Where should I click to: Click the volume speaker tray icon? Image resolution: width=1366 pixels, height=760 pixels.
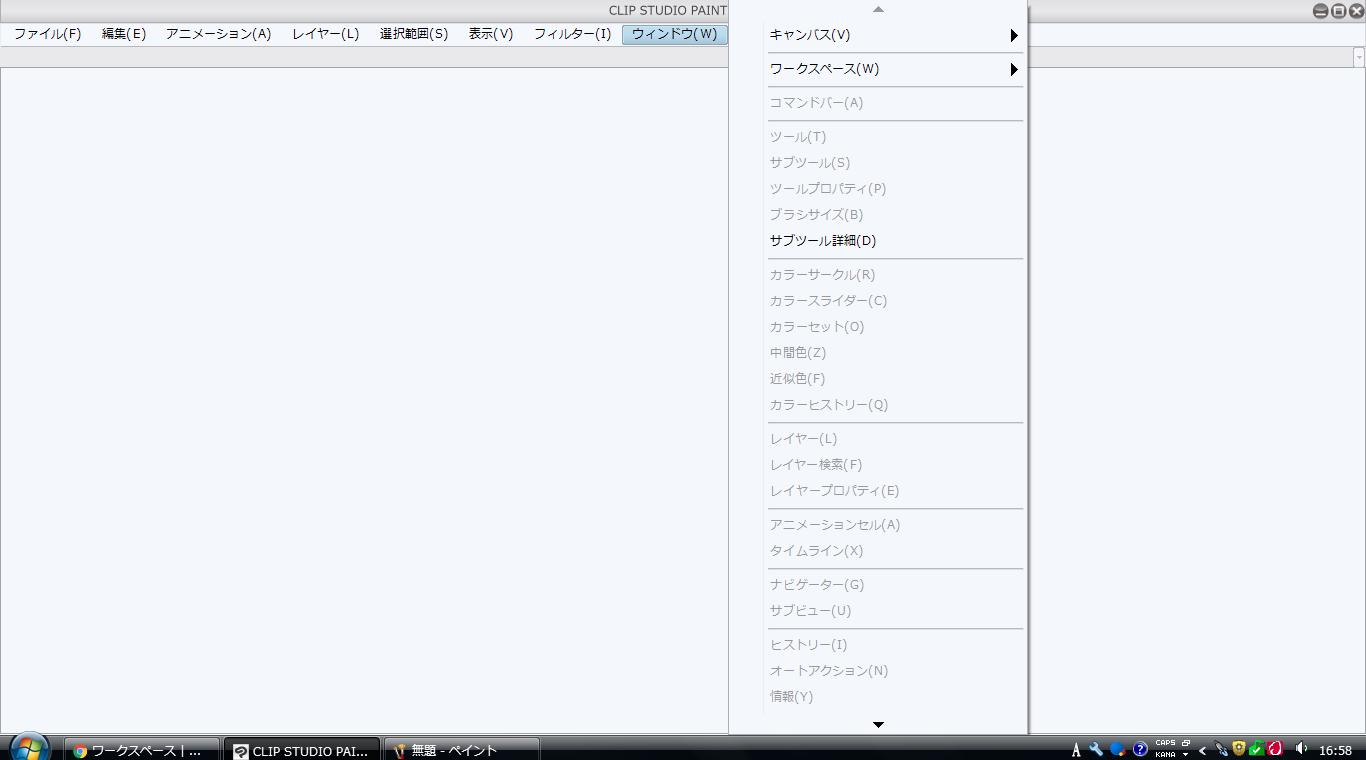coord(1301,749)
